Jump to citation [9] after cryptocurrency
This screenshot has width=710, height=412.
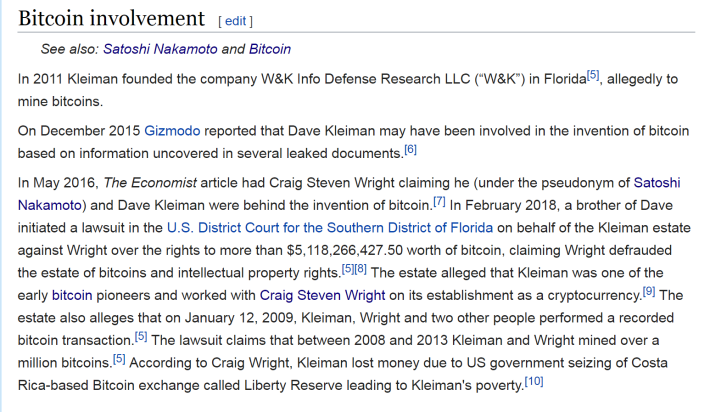649,291
